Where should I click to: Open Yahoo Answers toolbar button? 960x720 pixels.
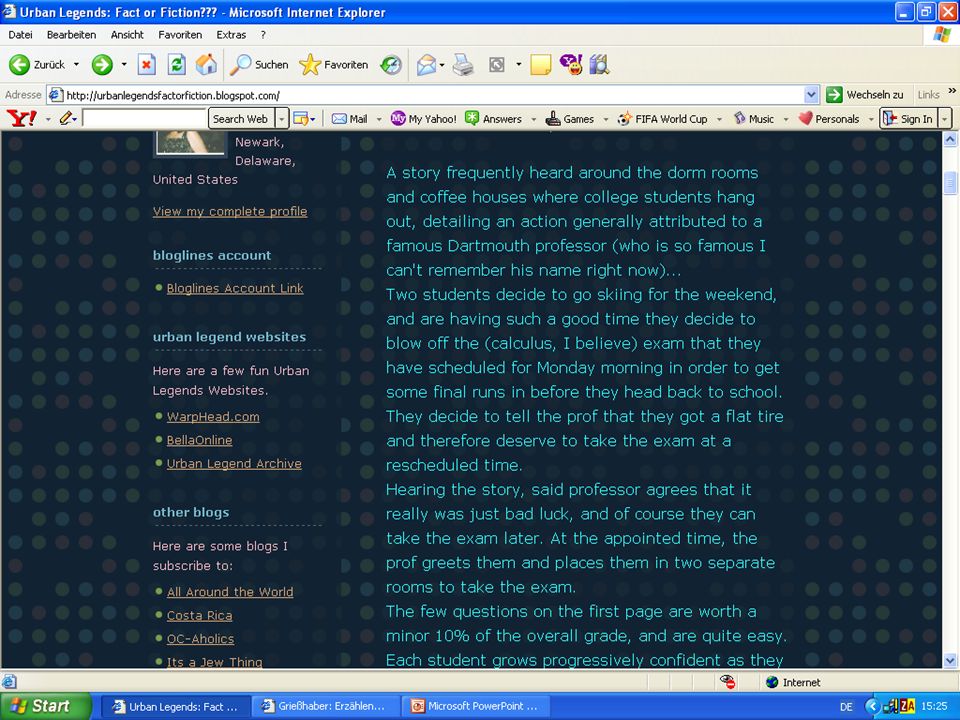click(493, 119)
